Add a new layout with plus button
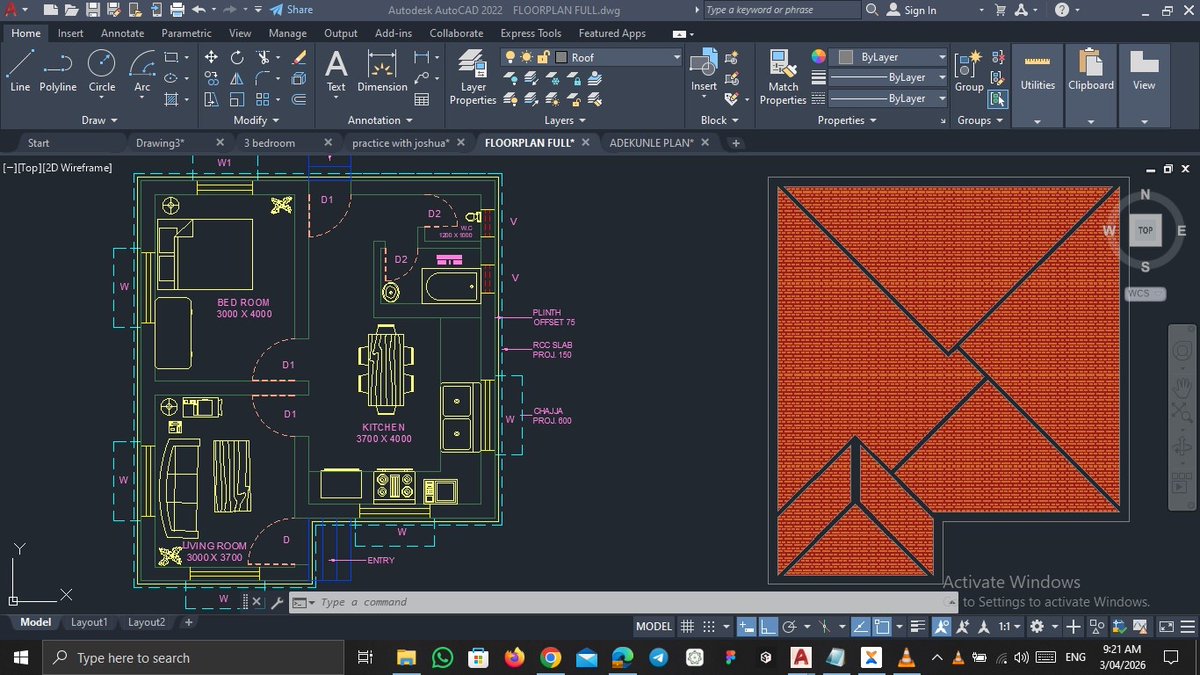 pyautogui.click(x=188, y=622)
